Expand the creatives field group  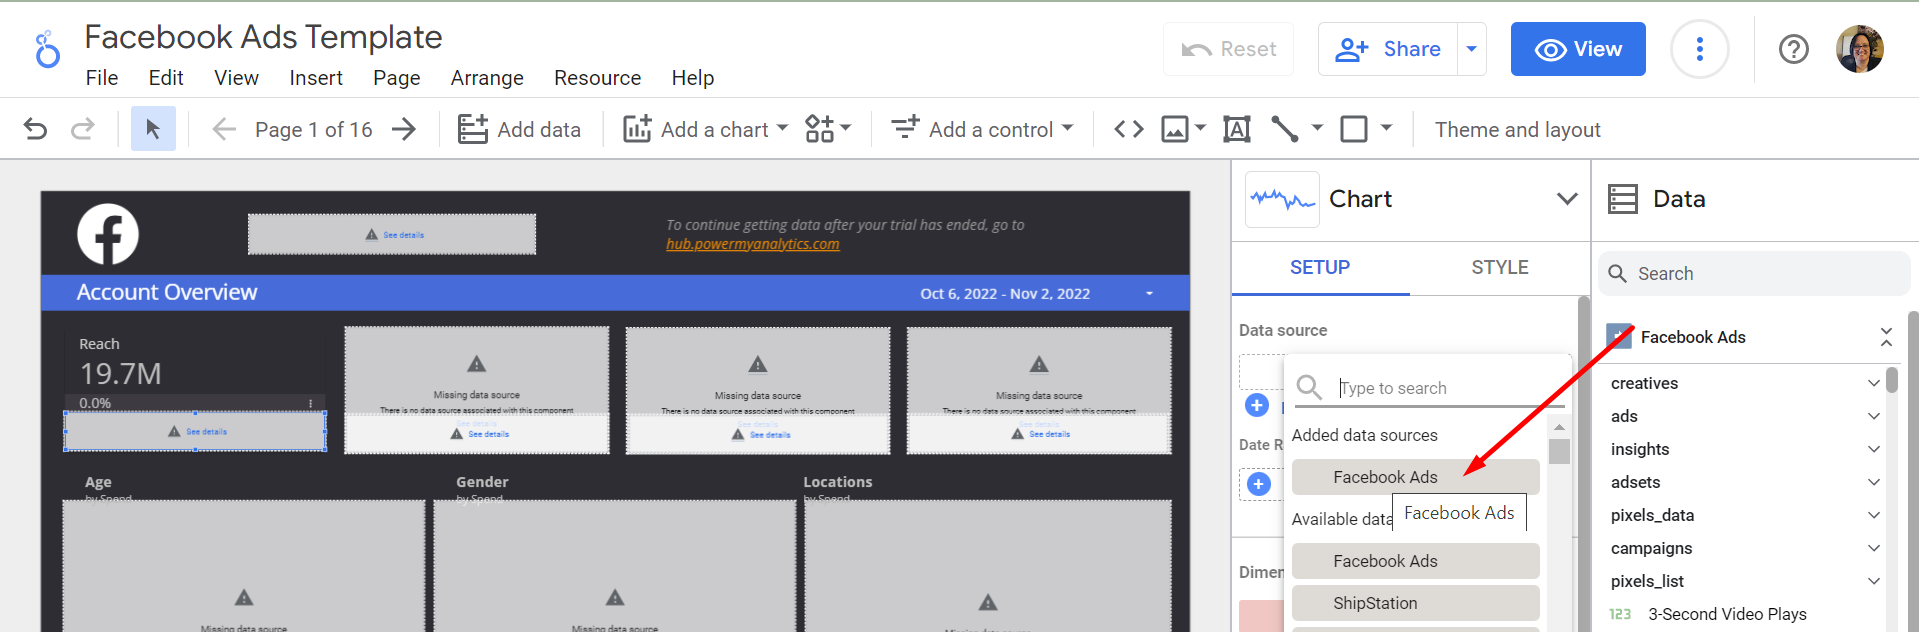pyautogui.click(x=1873, y=383)
